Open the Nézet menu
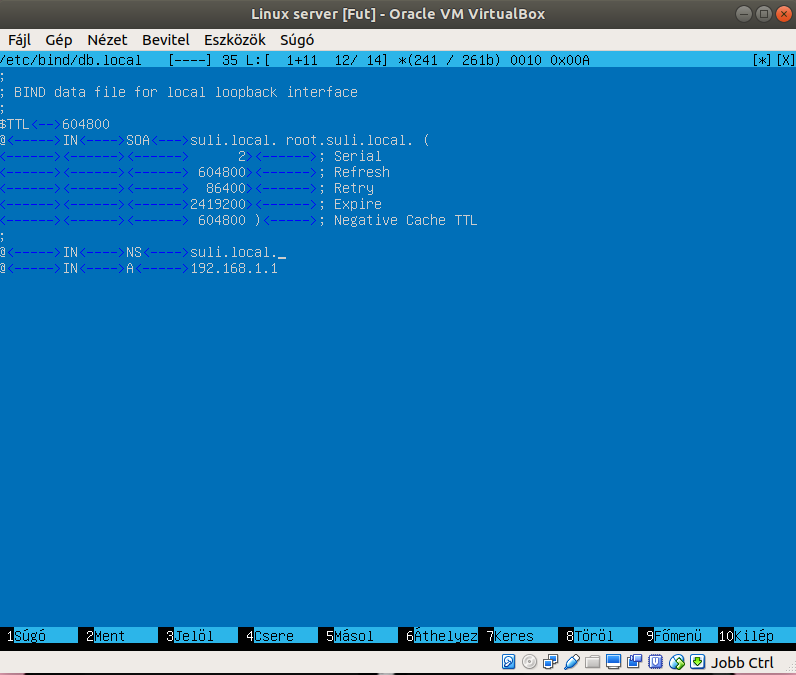This screenshot has width=796, height=675. coord(107,40)
